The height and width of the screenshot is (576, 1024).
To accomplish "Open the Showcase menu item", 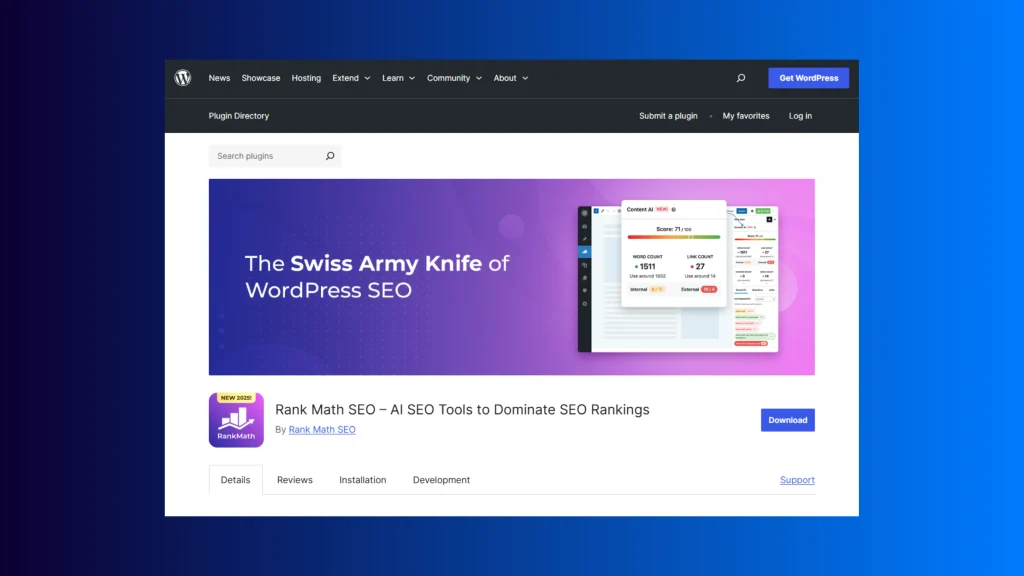I will coord(261,78).
